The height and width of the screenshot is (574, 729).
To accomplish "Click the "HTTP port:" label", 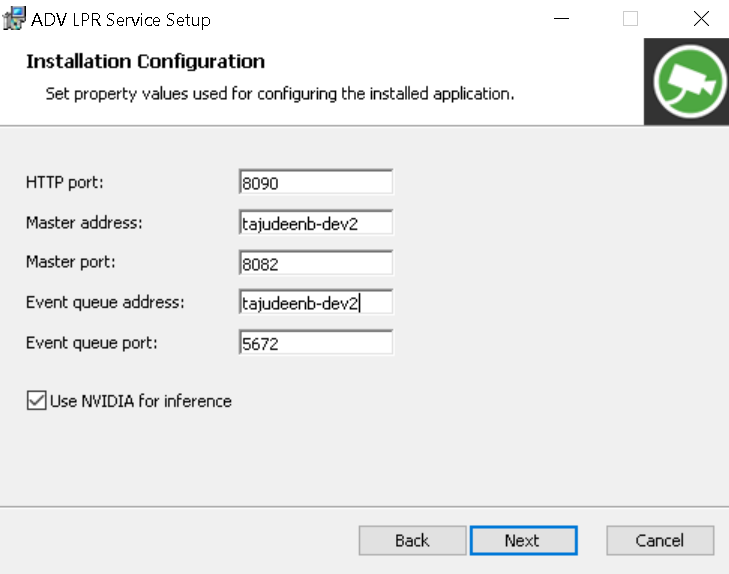I will click(x=65, y=182).
